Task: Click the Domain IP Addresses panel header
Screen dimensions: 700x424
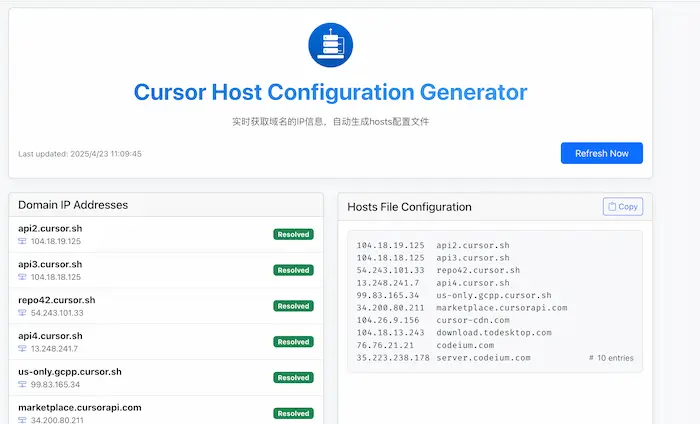Action: click(x=73, y=205)
